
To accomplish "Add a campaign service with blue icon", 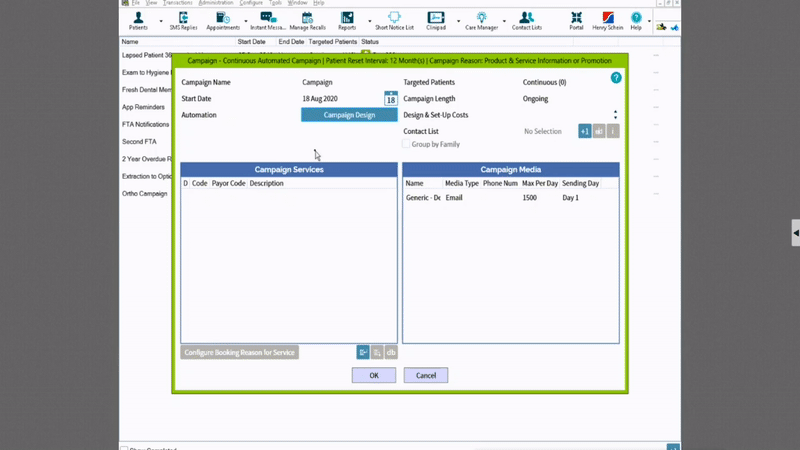I will pos(363,353).
